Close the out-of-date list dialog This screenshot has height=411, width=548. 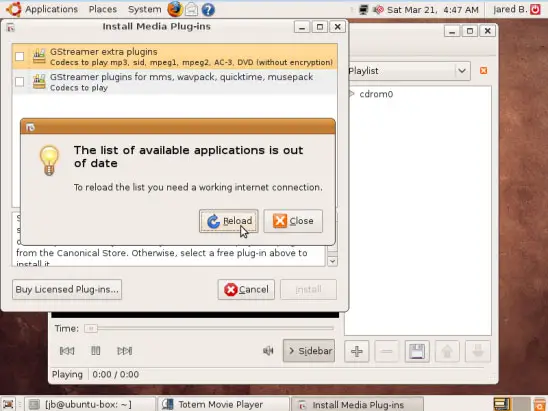pos(293,221)
